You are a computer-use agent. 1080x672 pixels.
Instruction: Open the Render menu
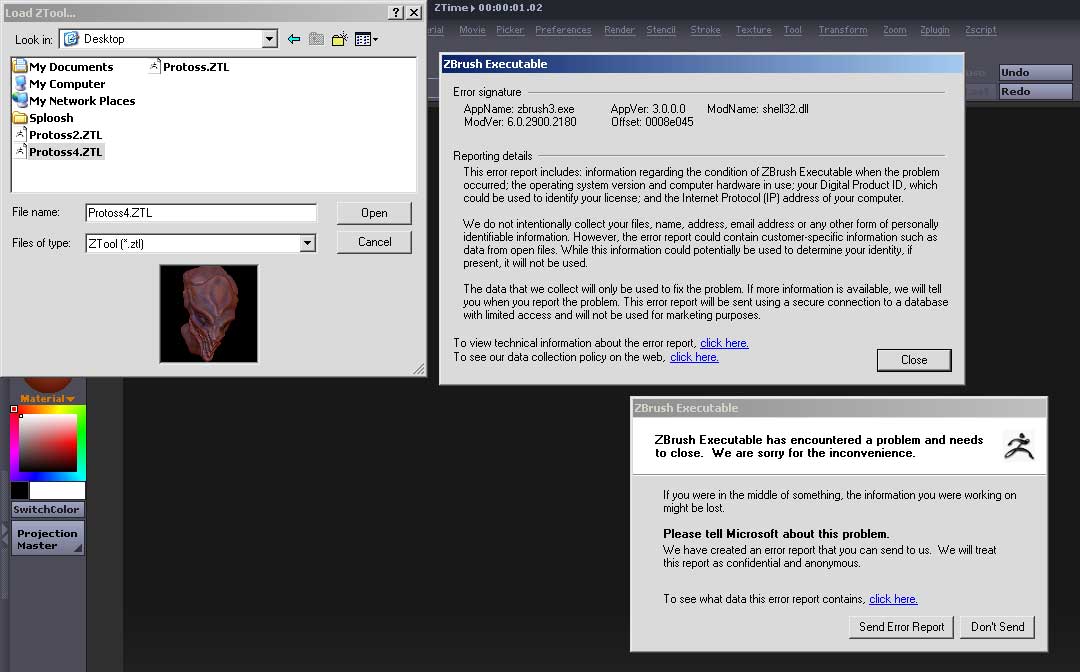pos(619,30)
